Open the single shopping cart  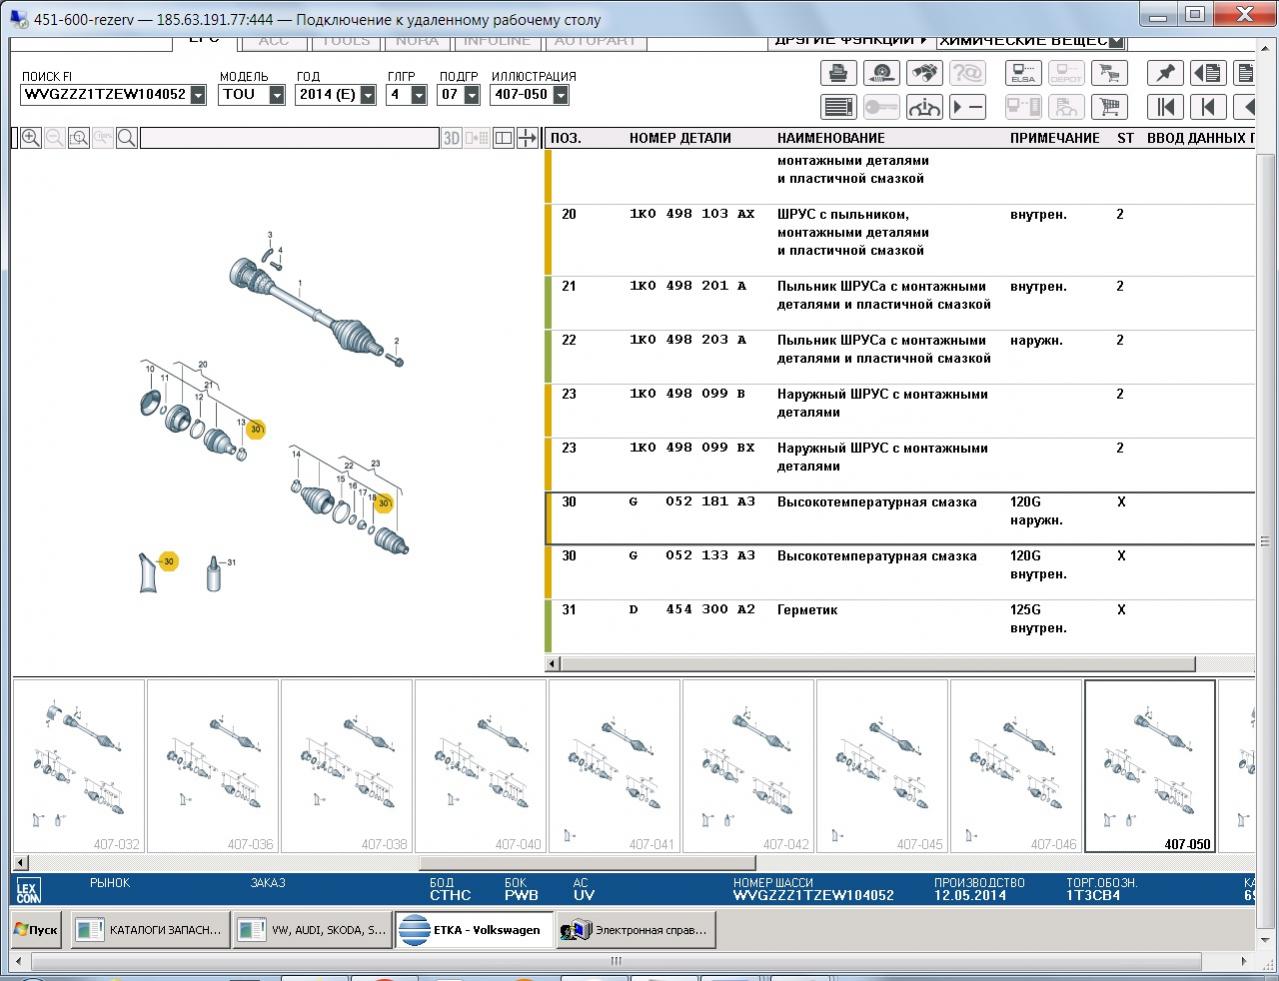(x=1109, y=106)
